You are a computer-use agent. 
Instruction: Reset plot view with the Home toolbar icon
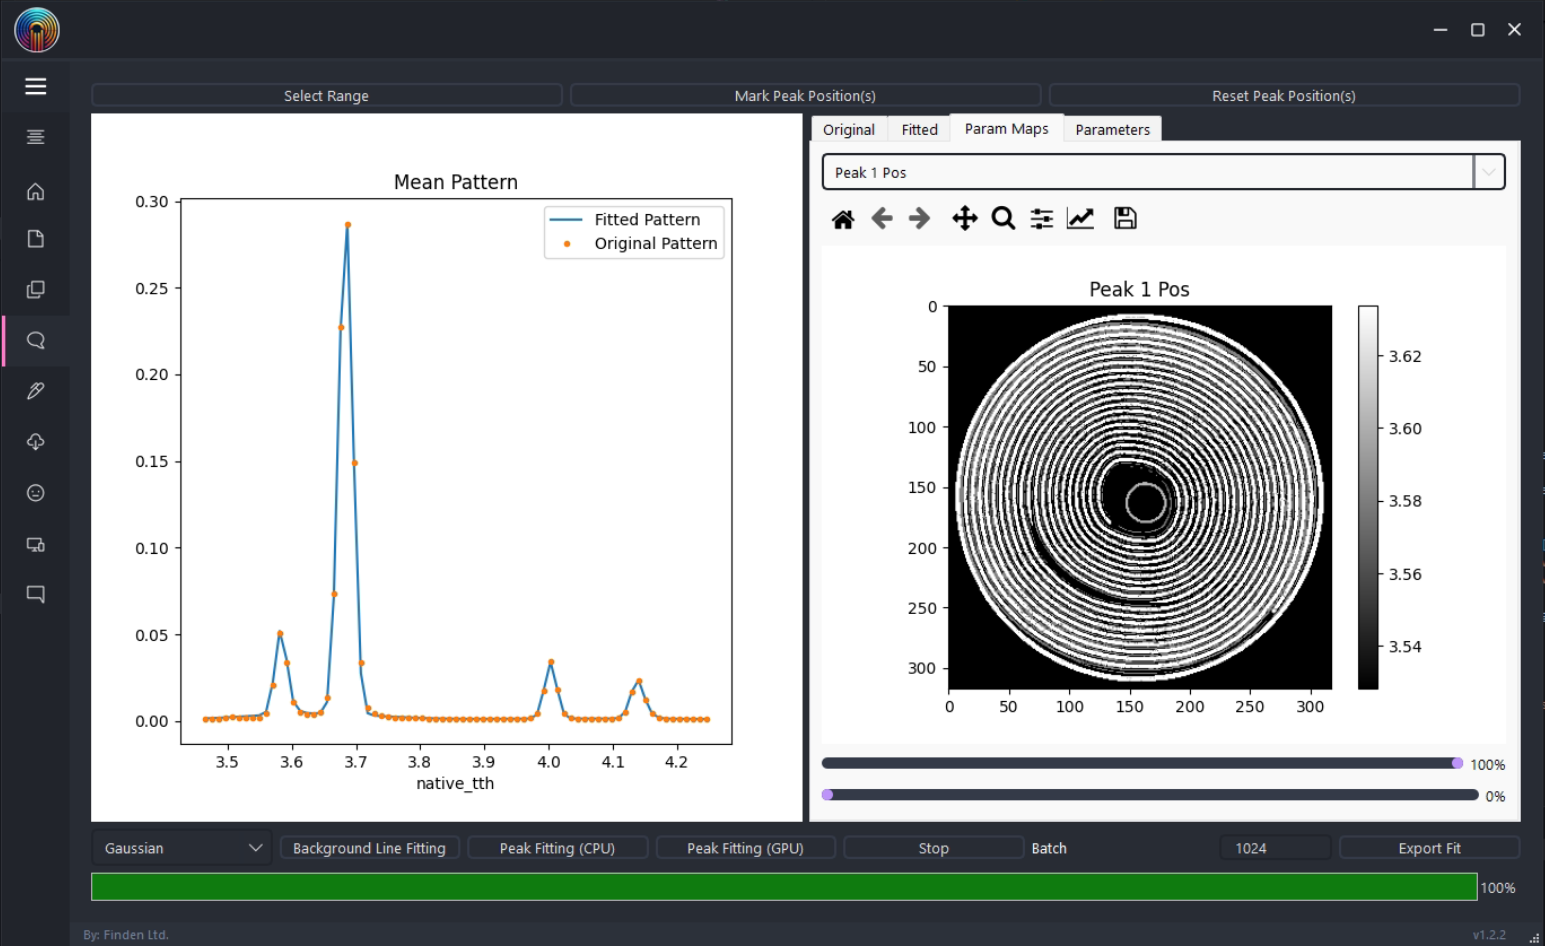click(843, 219)
